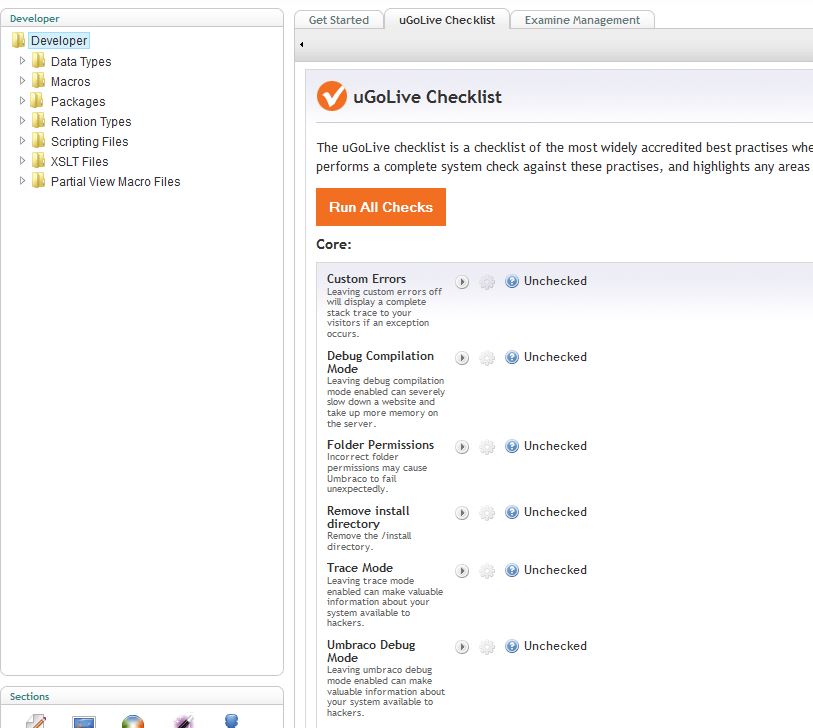Click the Unchecked status beside Folder Permissions
This screenshot has width=813, height=728.
click(555, 446)
